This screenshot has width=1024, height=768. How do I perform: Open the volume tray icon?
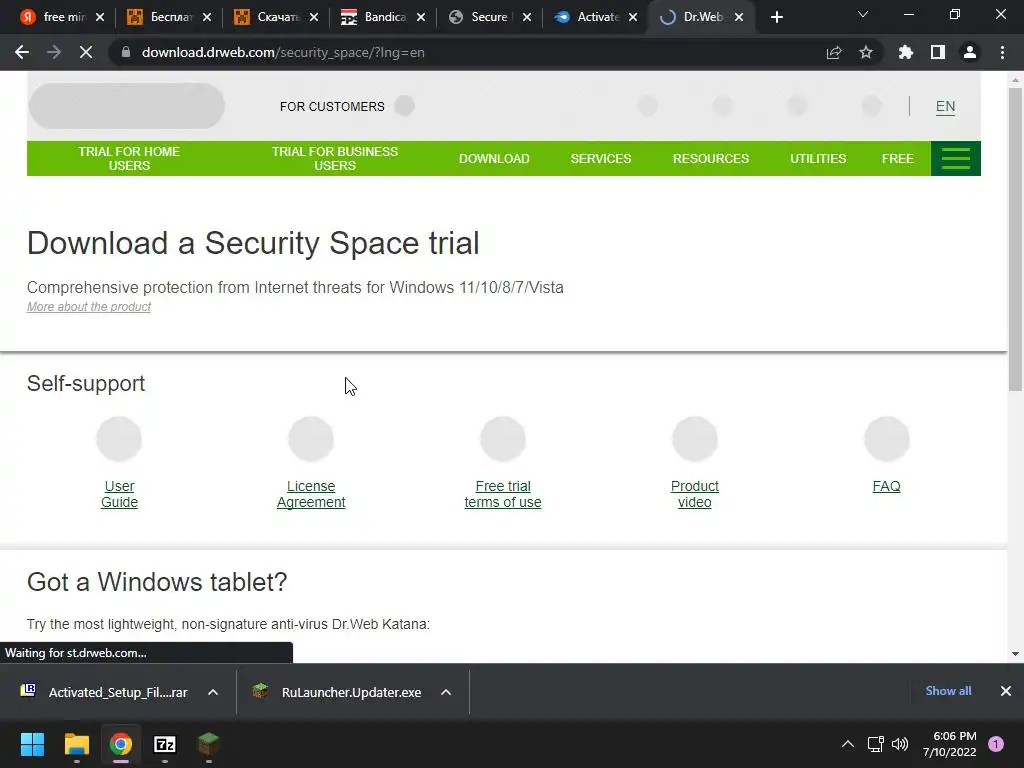[x=900, y=744]
